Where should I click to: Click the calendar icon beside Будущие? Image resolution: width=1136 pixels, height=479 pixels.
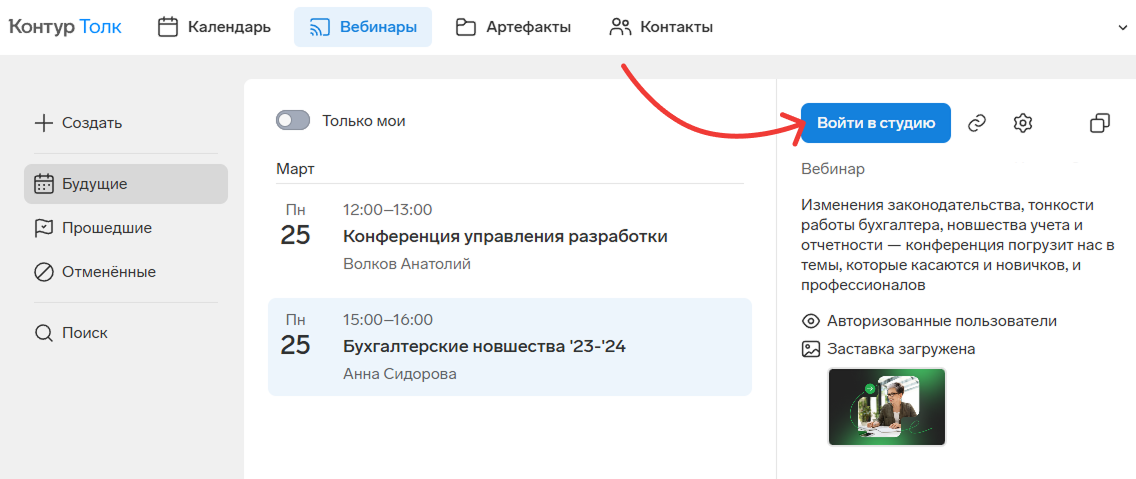[44, 184]
